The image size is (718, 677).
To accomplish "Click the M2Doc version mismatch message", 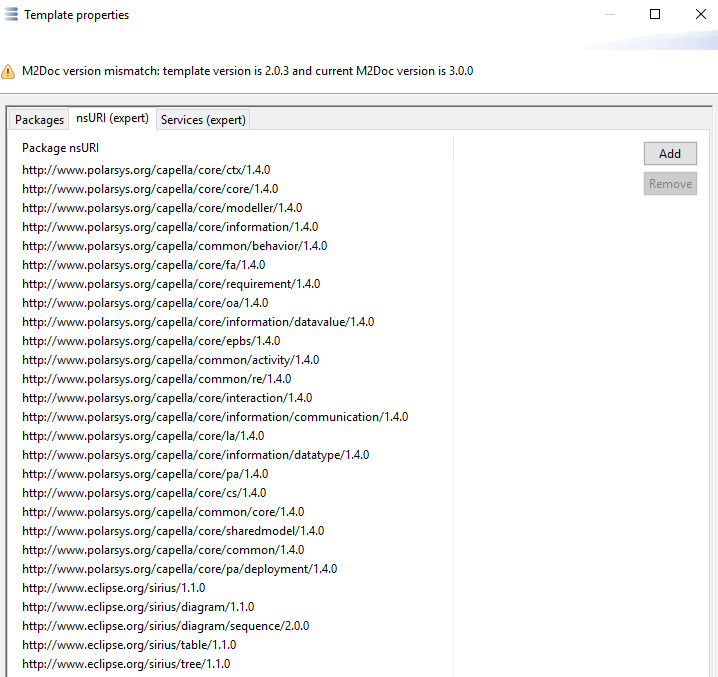I will (x=247, y=71).
